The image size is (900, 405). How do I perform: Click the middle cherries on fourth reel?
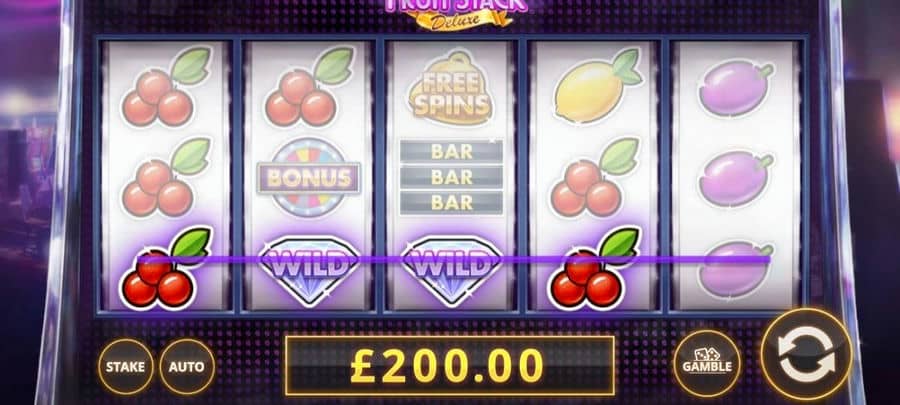click(593, 177)
